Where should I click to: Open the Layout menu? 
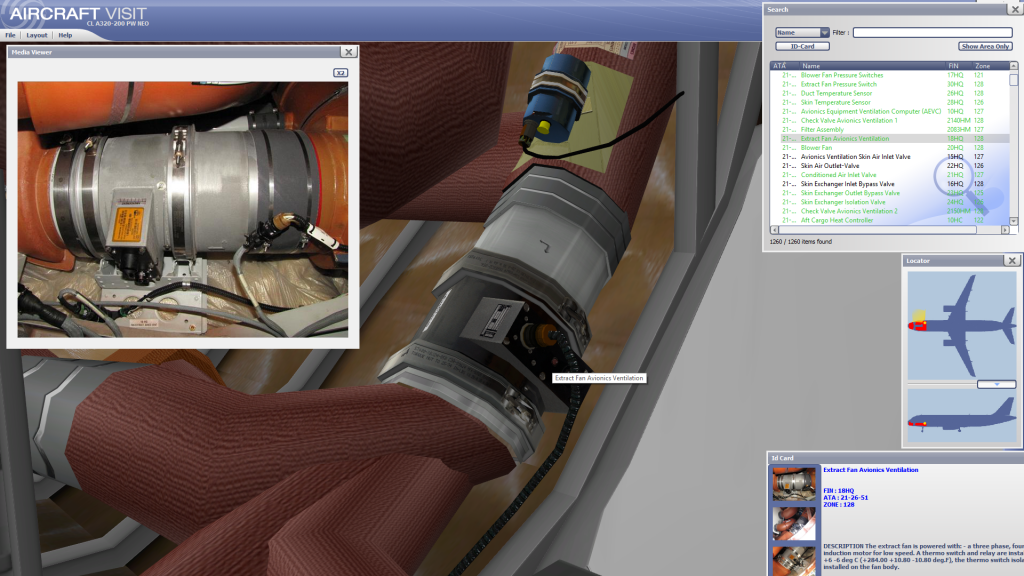click(37, 35)
